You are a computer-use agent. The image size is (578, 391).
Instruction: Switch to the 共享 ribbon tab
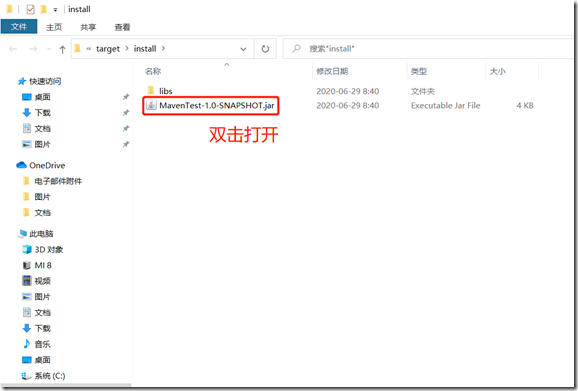pos(88,27)
